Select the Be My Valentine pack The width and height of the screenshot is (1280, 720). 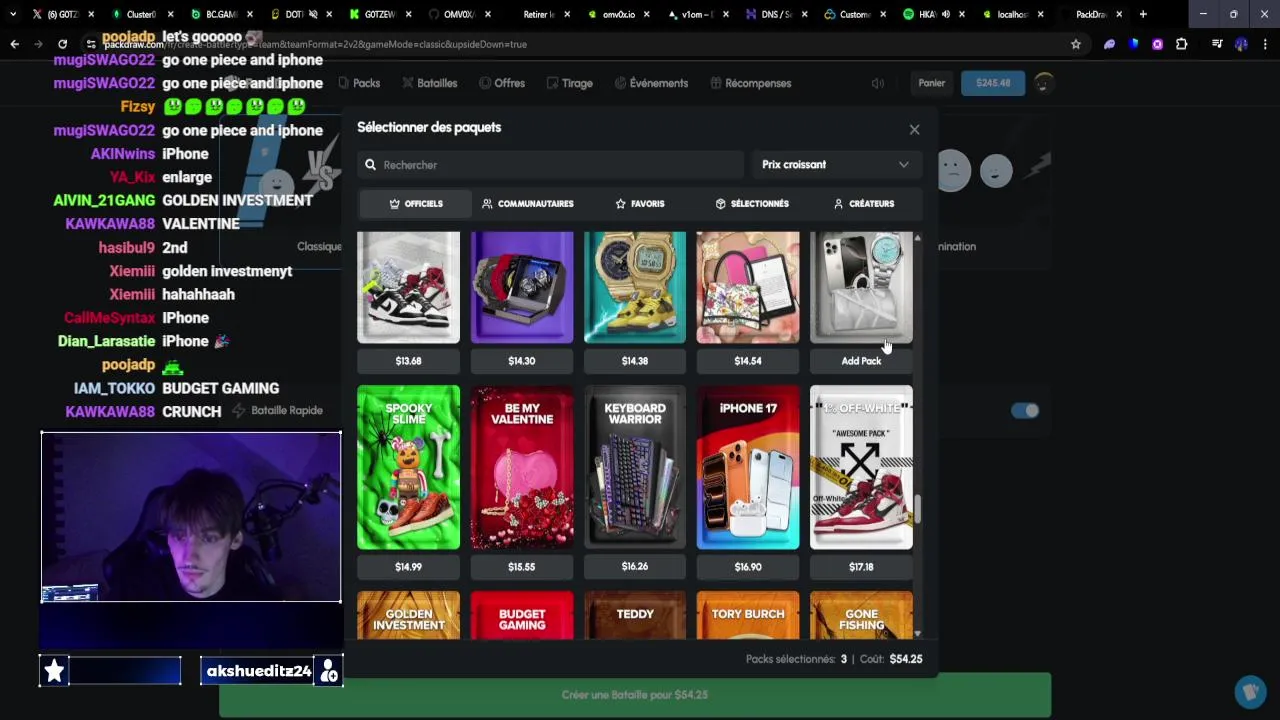[521, 468]
